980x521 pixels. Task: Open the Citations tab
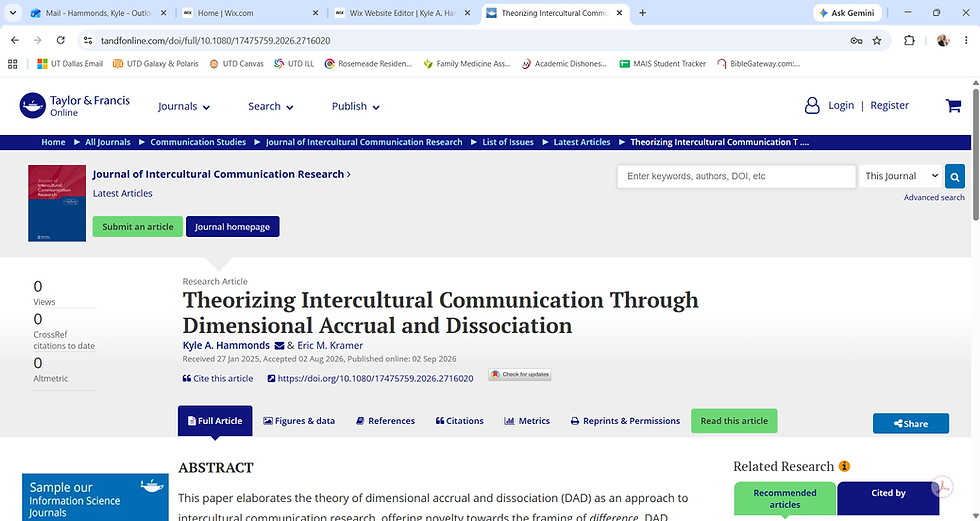point(459,421)
